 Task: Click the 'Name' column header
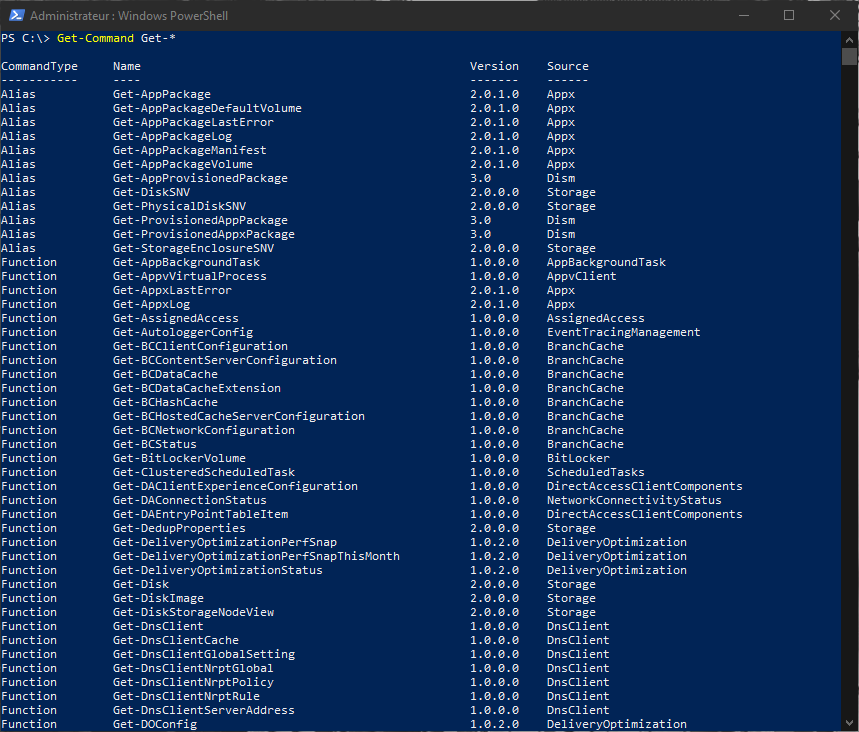[127, 66]
